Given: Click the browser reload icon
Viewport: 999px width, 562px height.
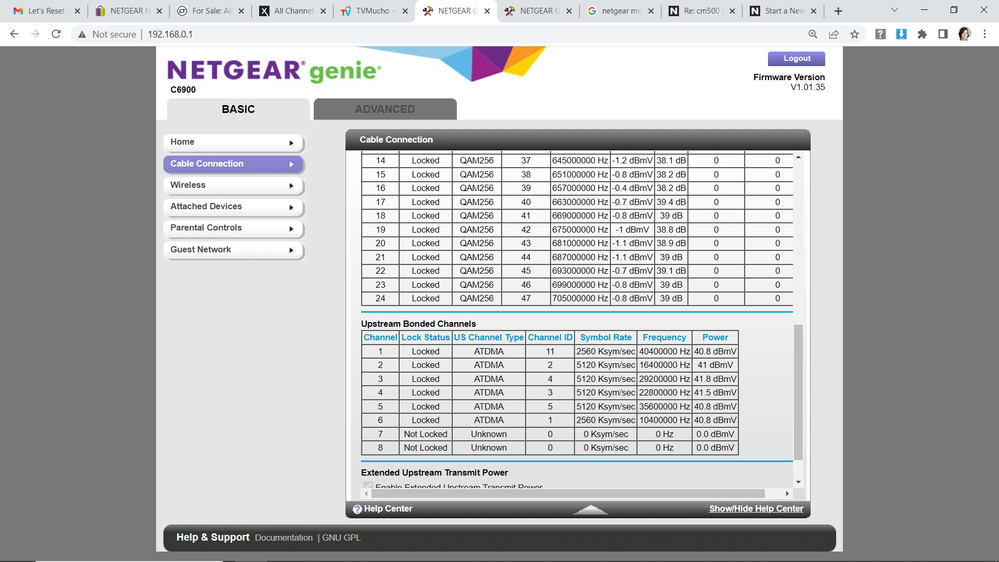Looking at the screenshot, I should pyautogui.click(x=56, y=34).
